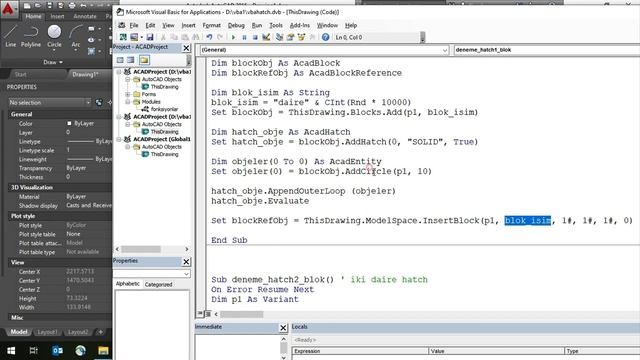Open VBA Help with the question mark icon

(x=325, y=37)
